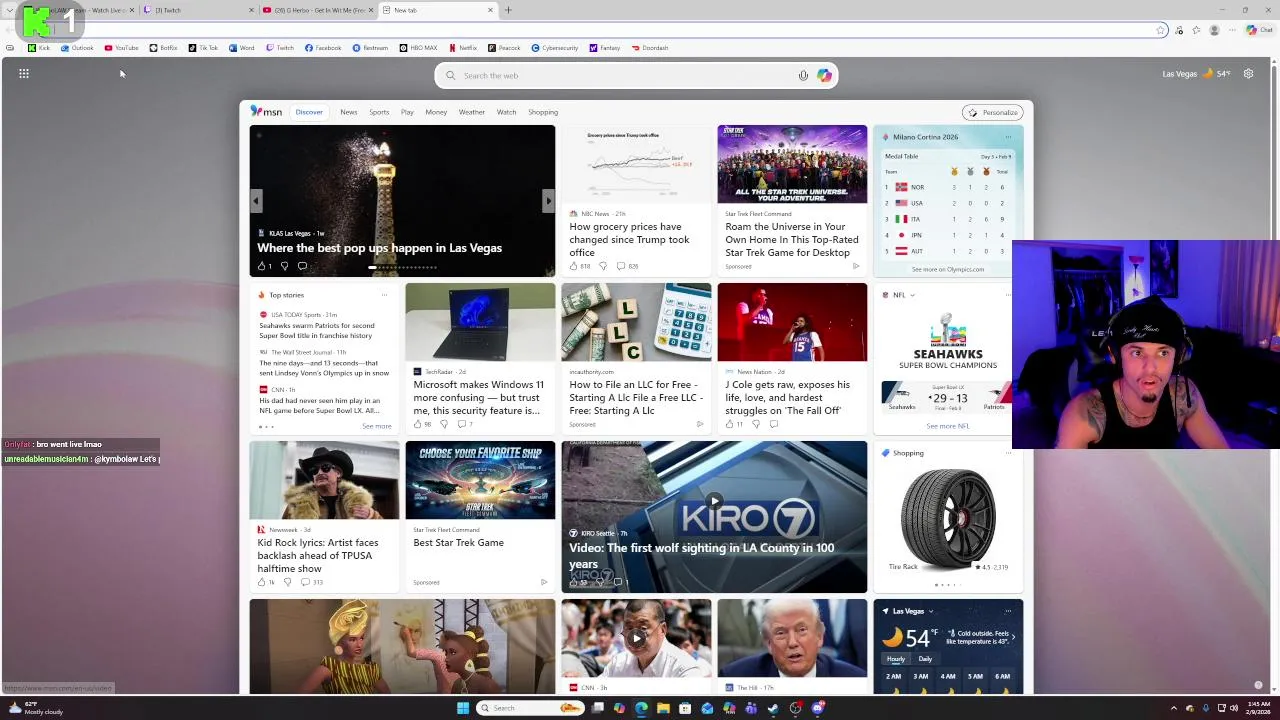This screenshot has width=1280, height=720.
Task: Open comments on Las Vegas pop ups story
Action: [302, 266]
